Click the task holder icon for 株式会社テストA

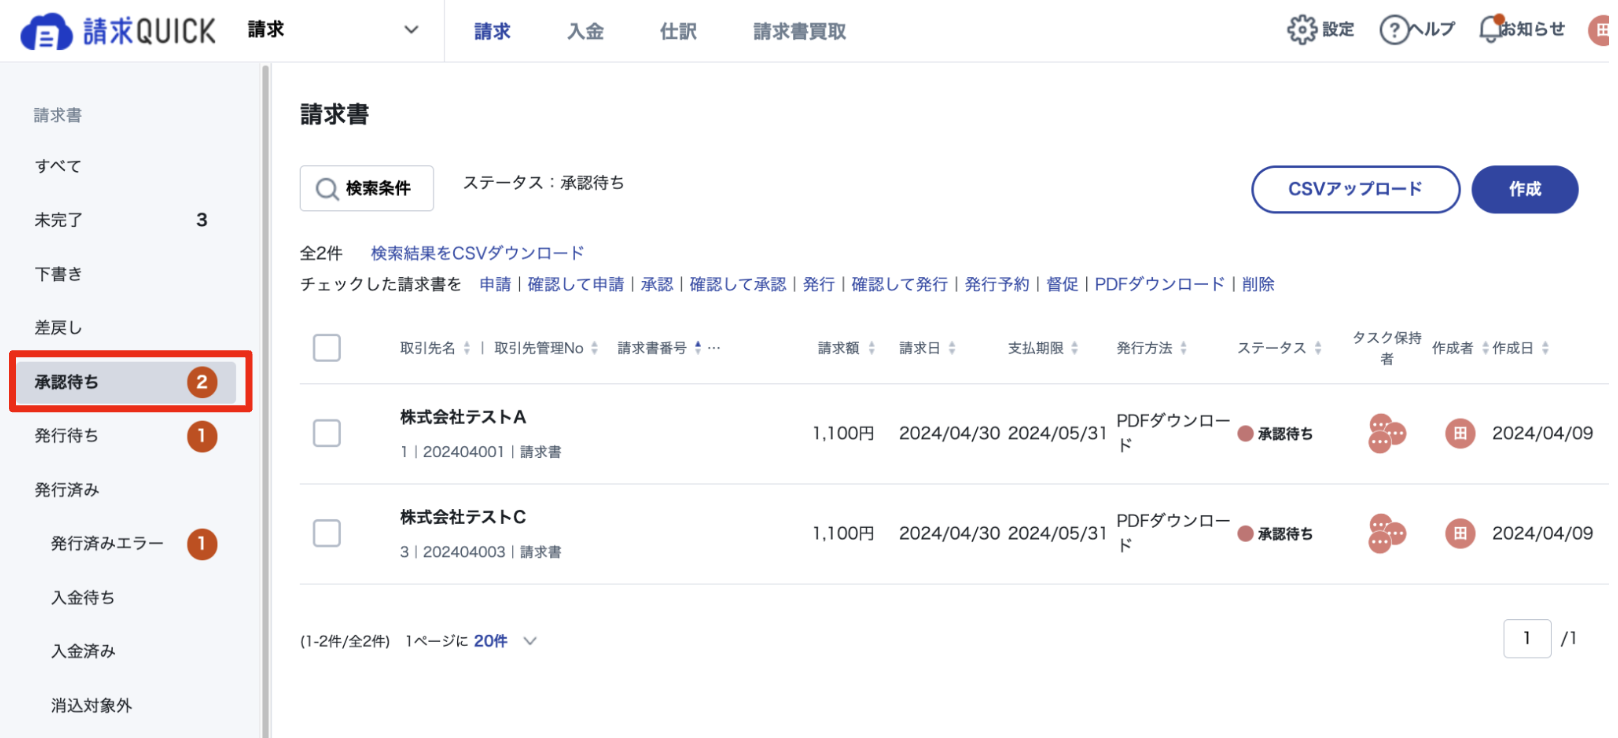1386,434
